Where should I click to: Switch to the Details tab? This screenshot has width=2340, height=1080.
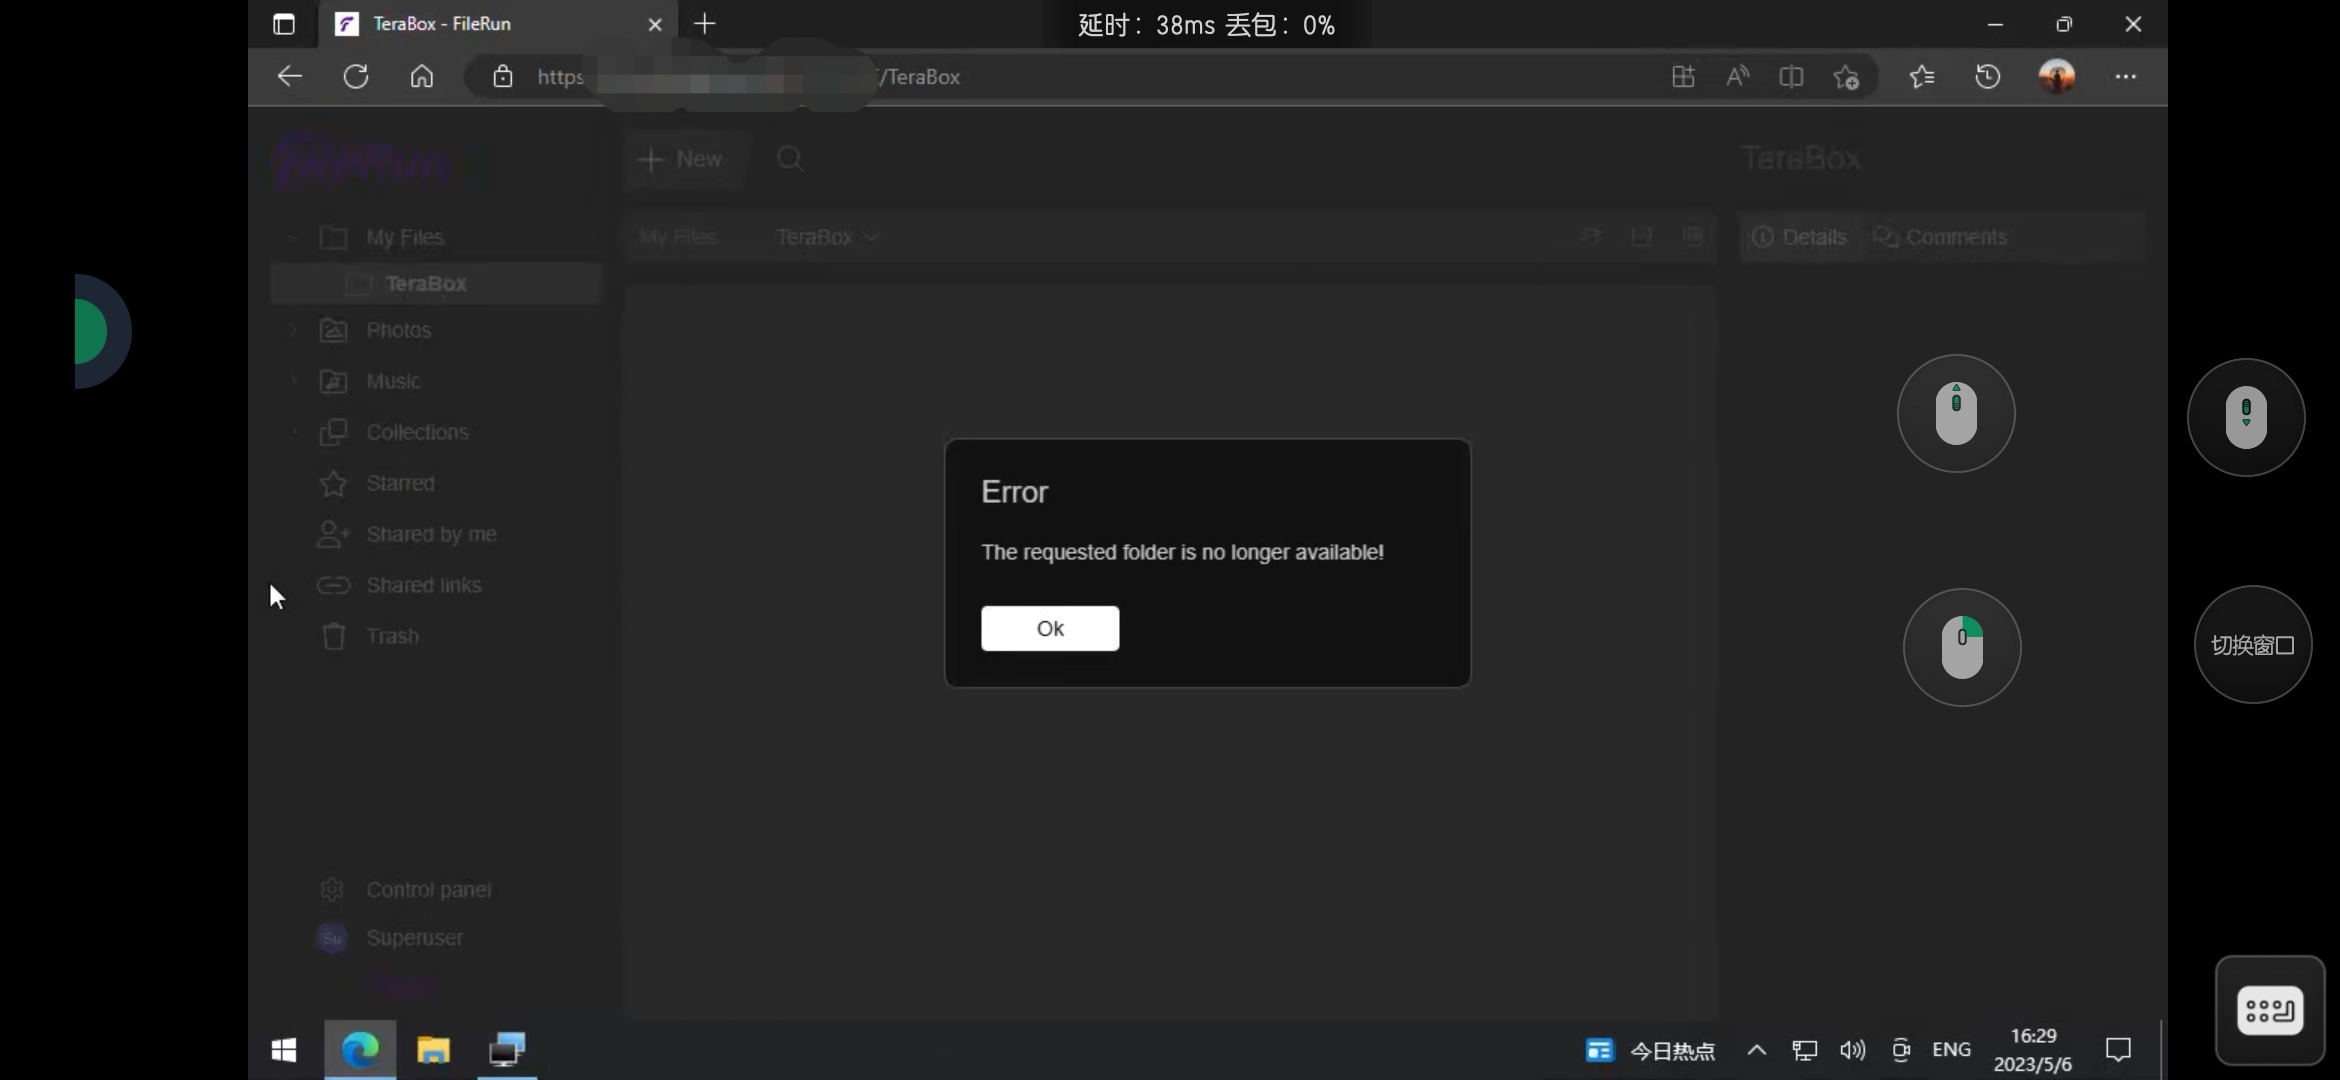click(x=1800, y=237)
